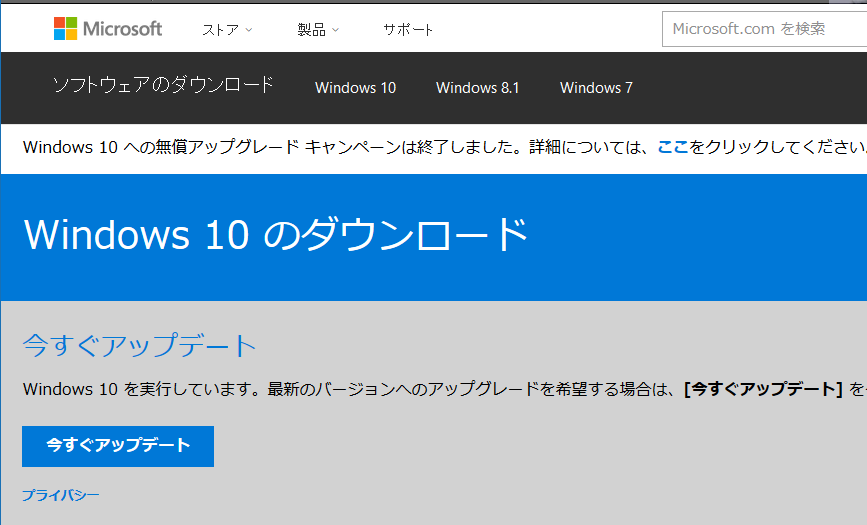867x525 pixels.
Task: Focus the Microsoft.com を検索 search box
Action: [x=764, y=29]
